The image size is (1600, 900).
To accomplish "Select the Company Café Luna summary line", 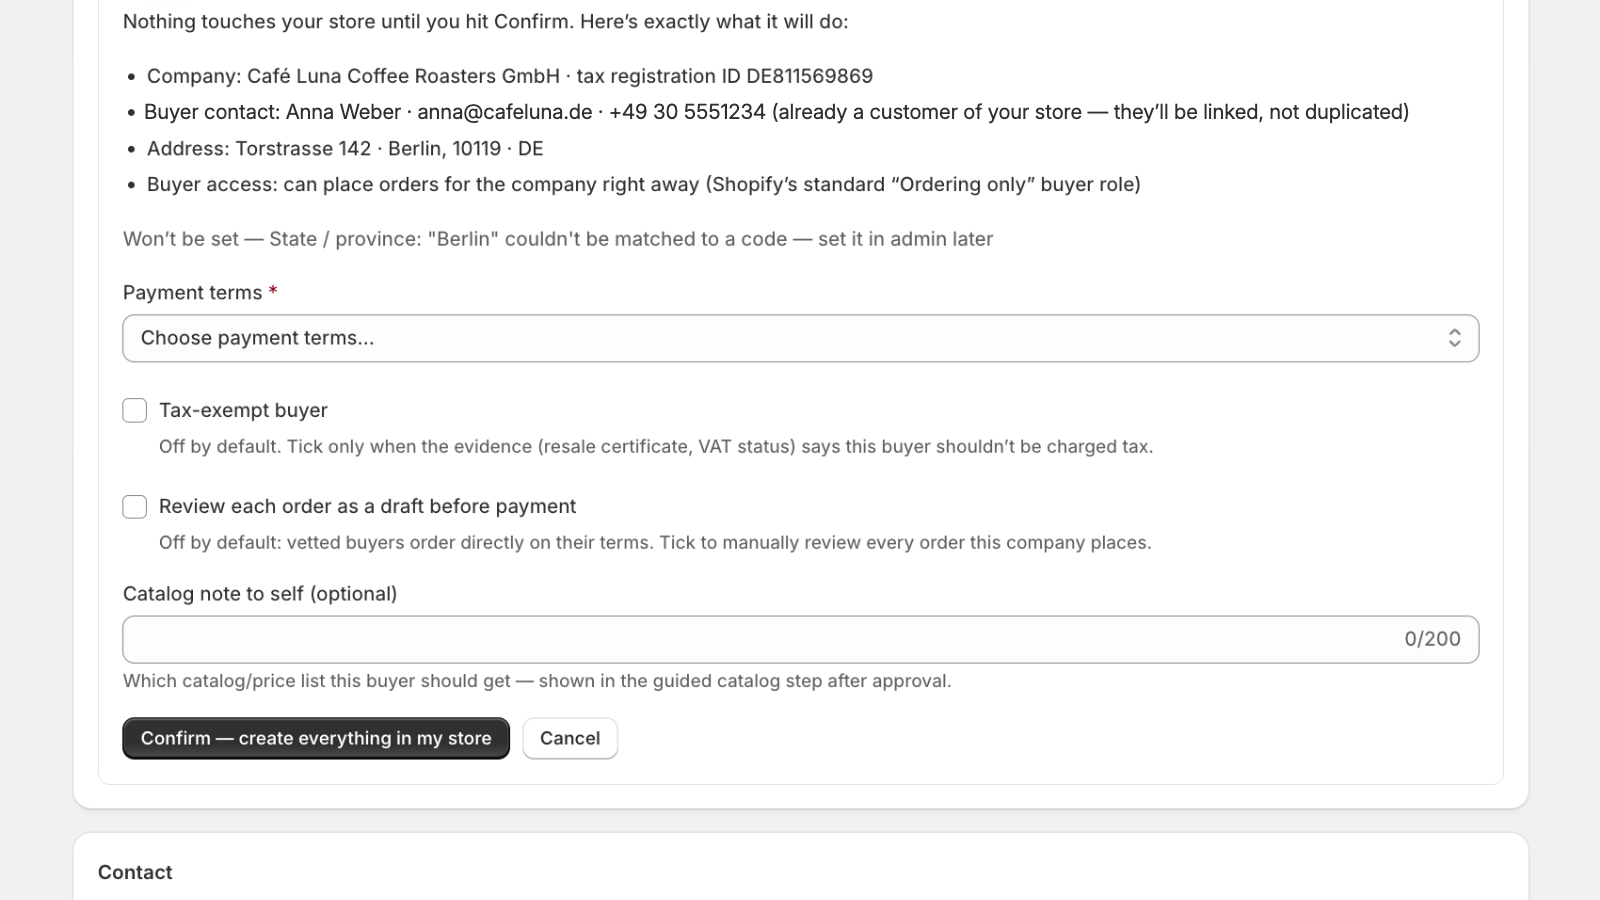I will point(510,76).
